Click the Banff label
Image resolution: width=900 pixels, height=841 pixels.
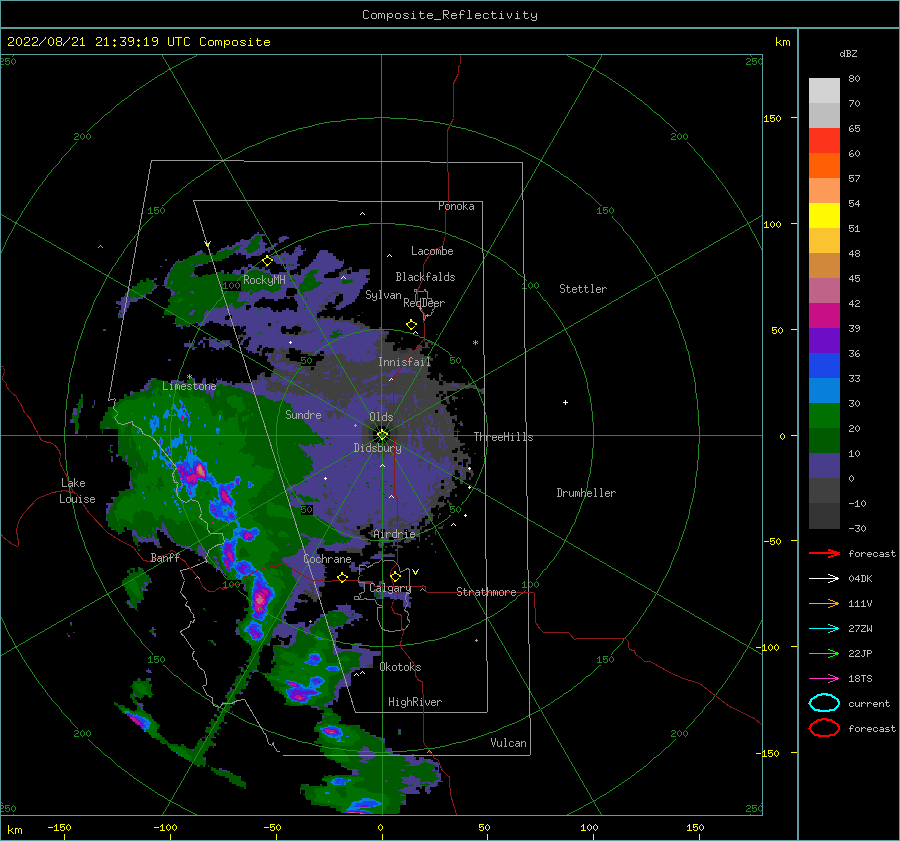(165, 557)
